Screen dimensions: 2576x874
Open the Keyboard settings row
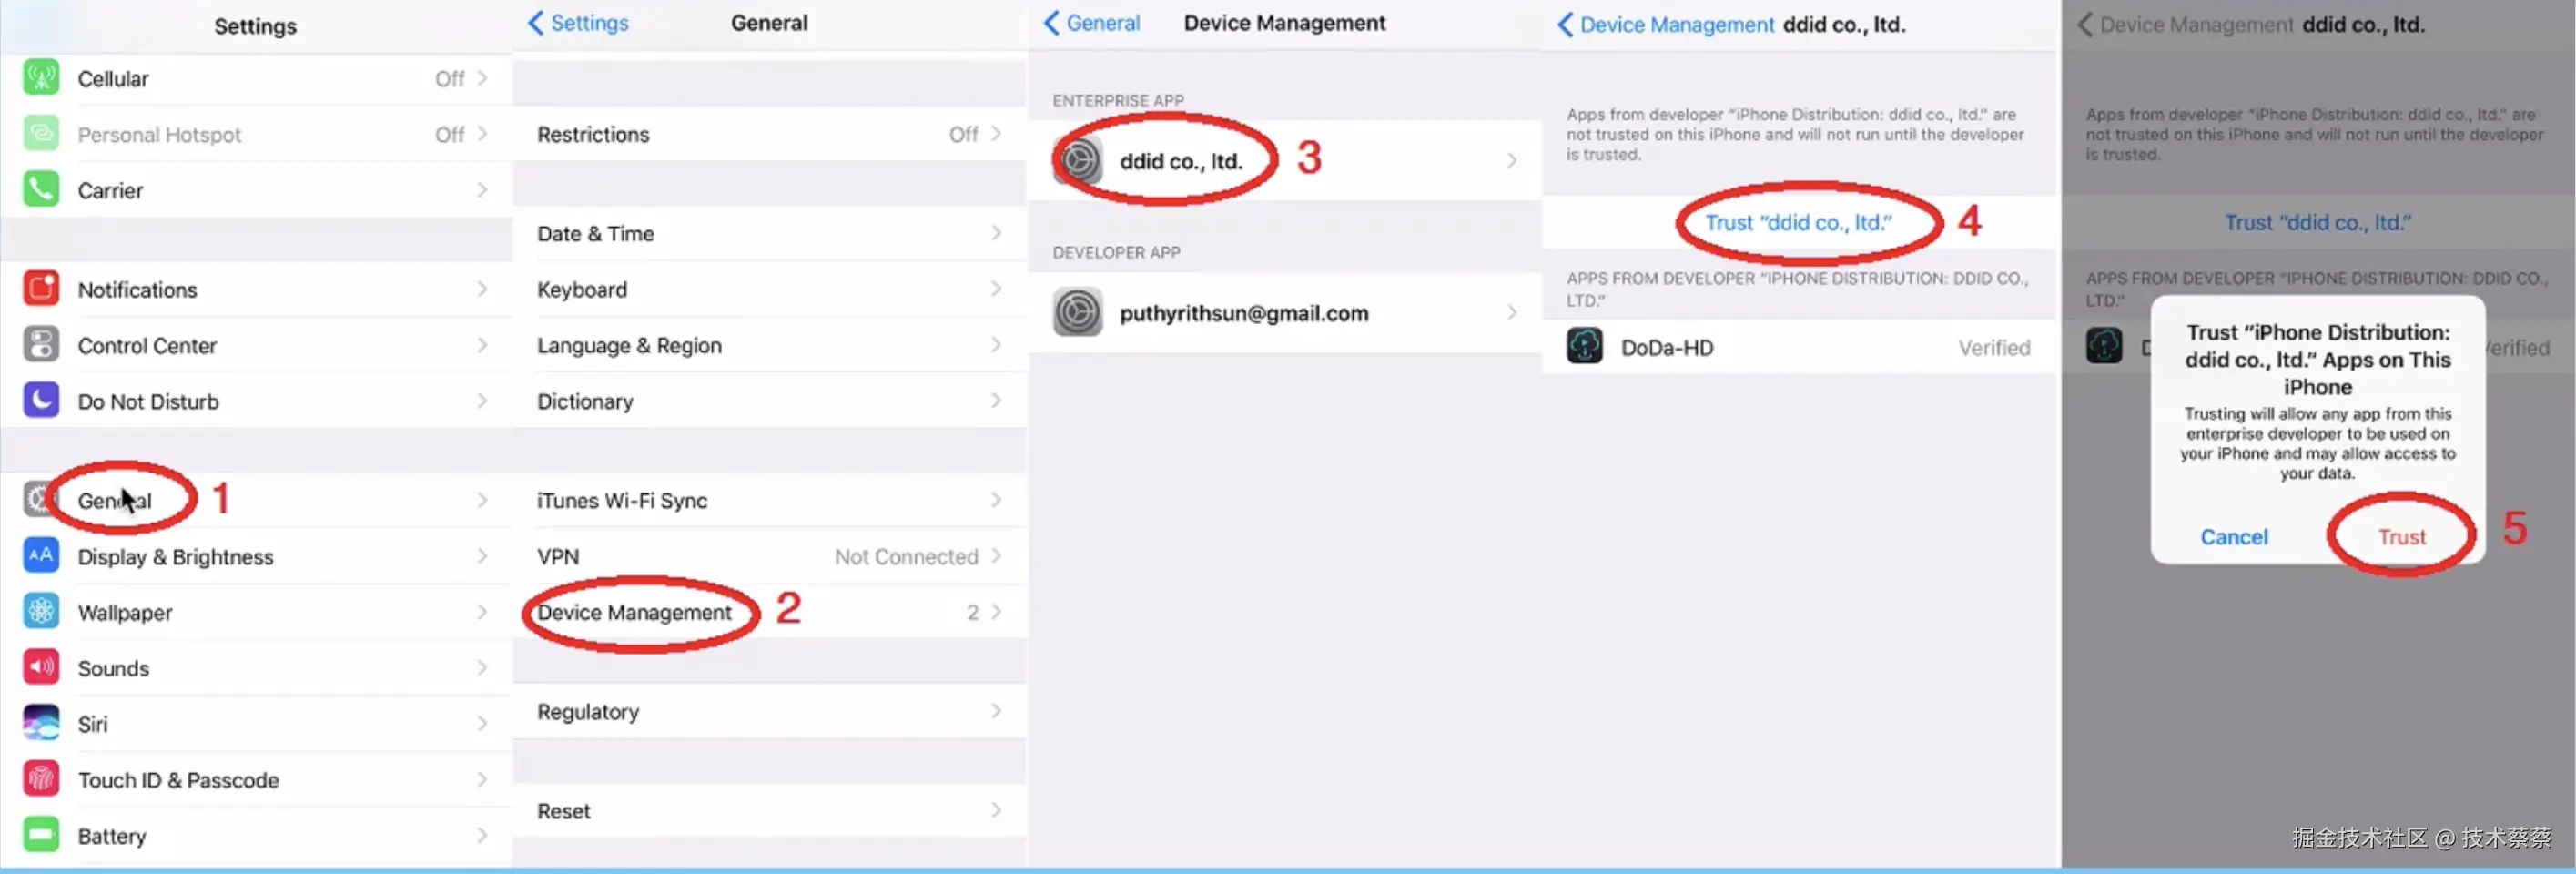tap(770, 289)
